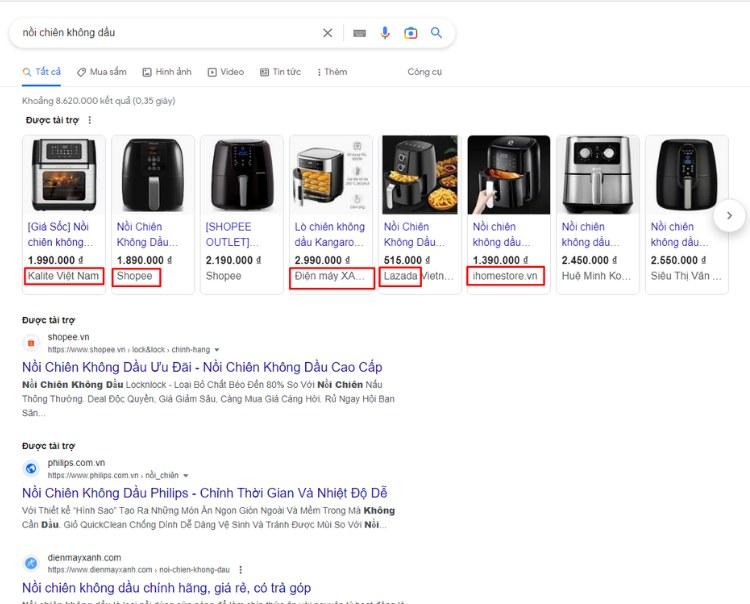Click dienmayxanh.com site name text
Image resolution: width=750 pixels, height=604 pixels.
[x=84, y=558]
